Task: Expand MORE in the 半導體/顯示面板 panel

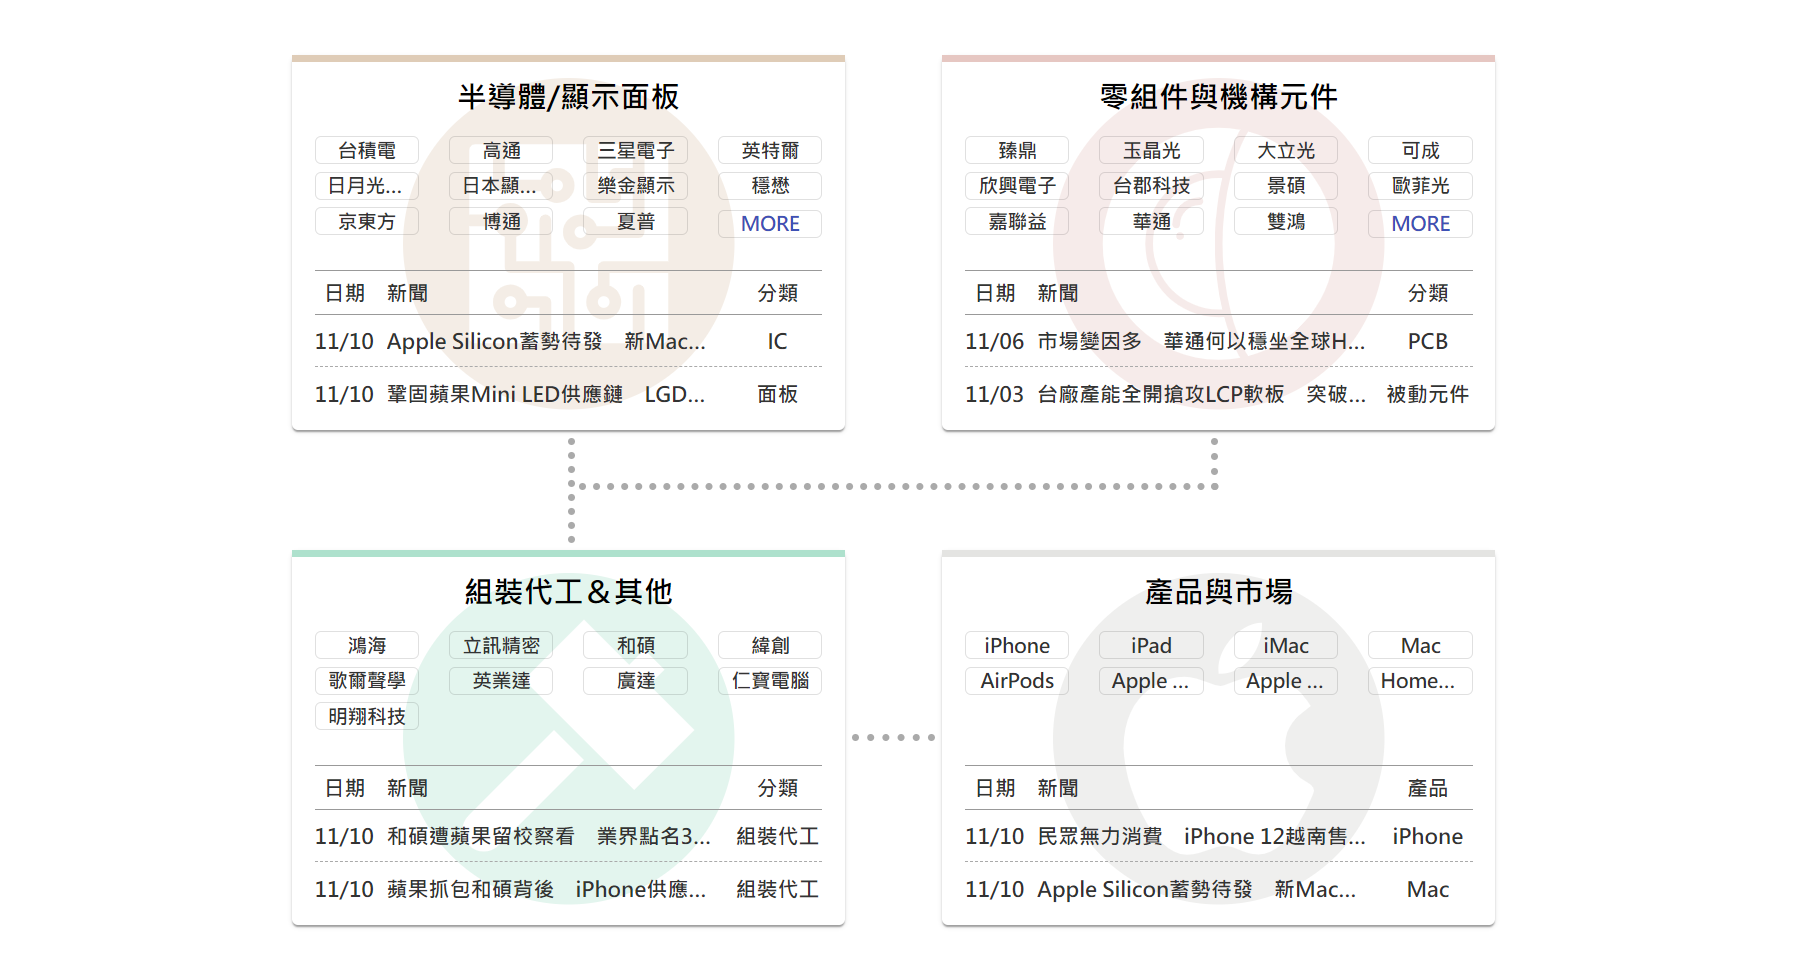Action: 769,224
